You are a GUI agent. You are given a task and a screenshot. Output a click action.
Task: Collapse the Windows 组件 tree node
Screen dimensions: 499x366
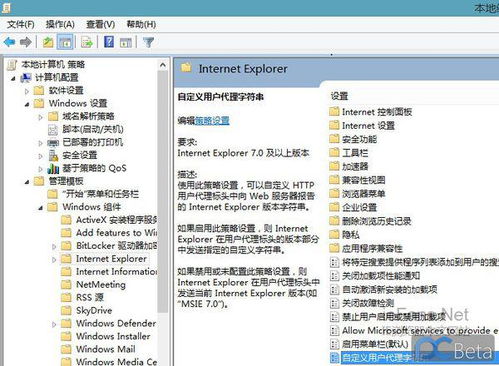(40, 208)
